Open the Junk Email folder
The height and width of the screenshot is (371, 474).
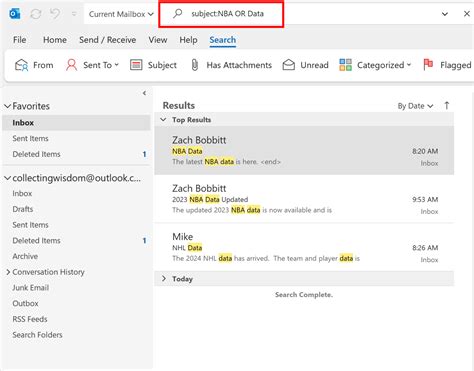(31, 288)
